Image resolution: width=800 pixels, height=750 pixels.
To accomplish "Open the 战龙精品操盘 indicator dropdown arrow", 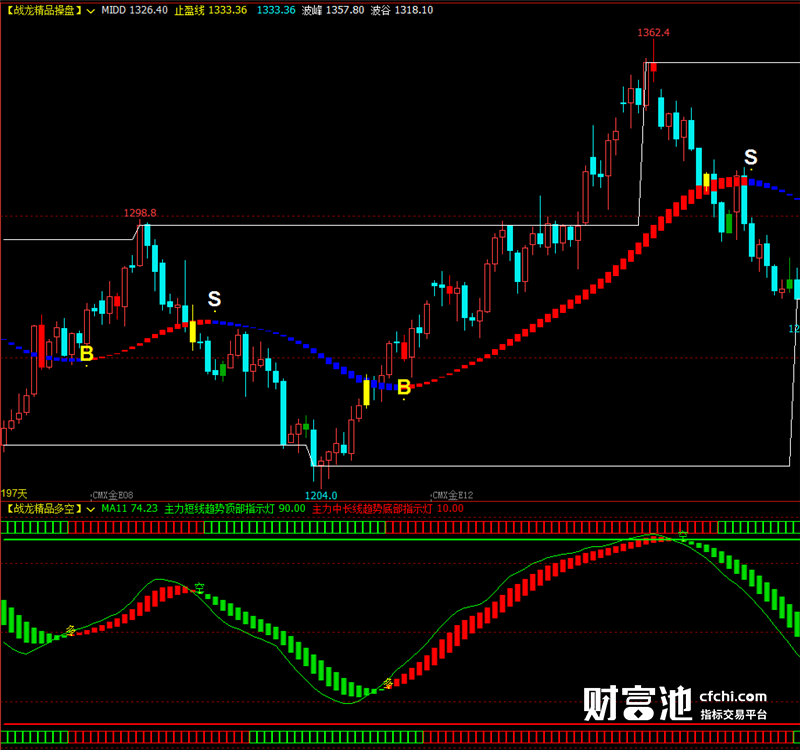I will (x=91, y=11).
